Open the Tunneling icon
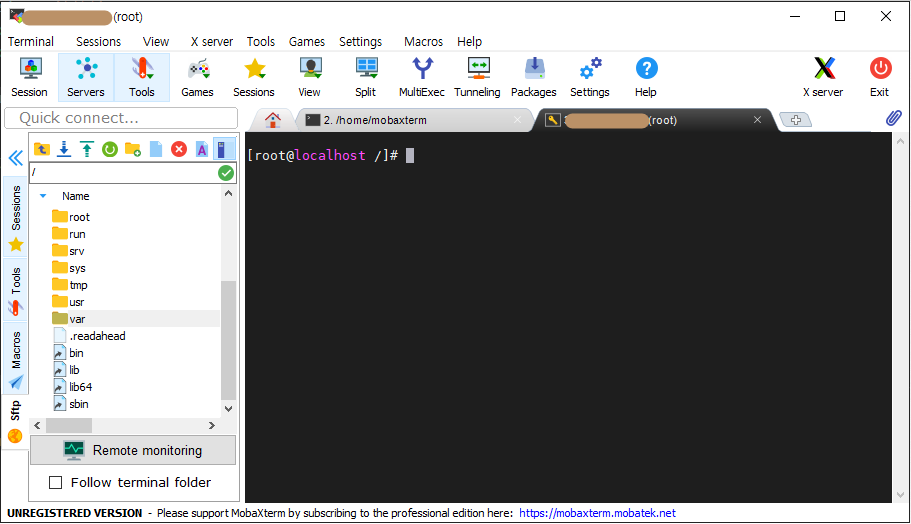 [x=478, y=77]
